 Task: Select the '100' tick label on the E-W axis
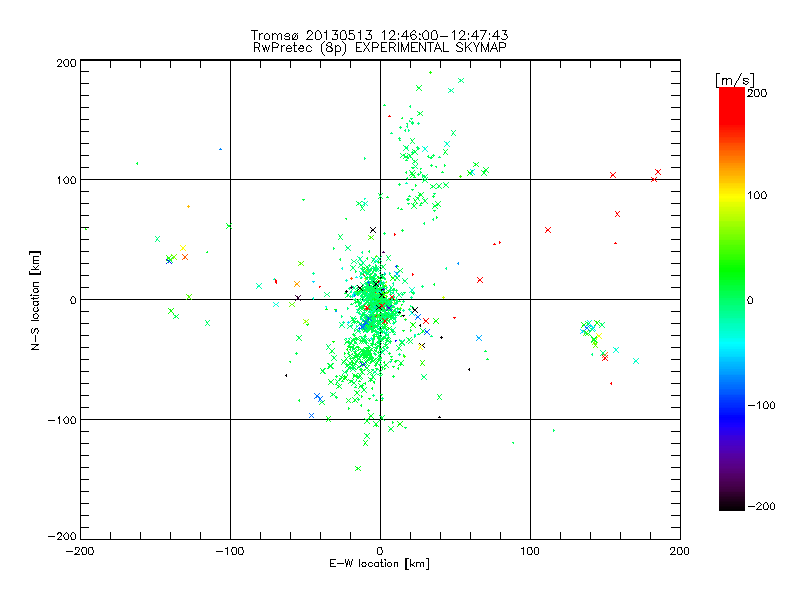(530, 551)
